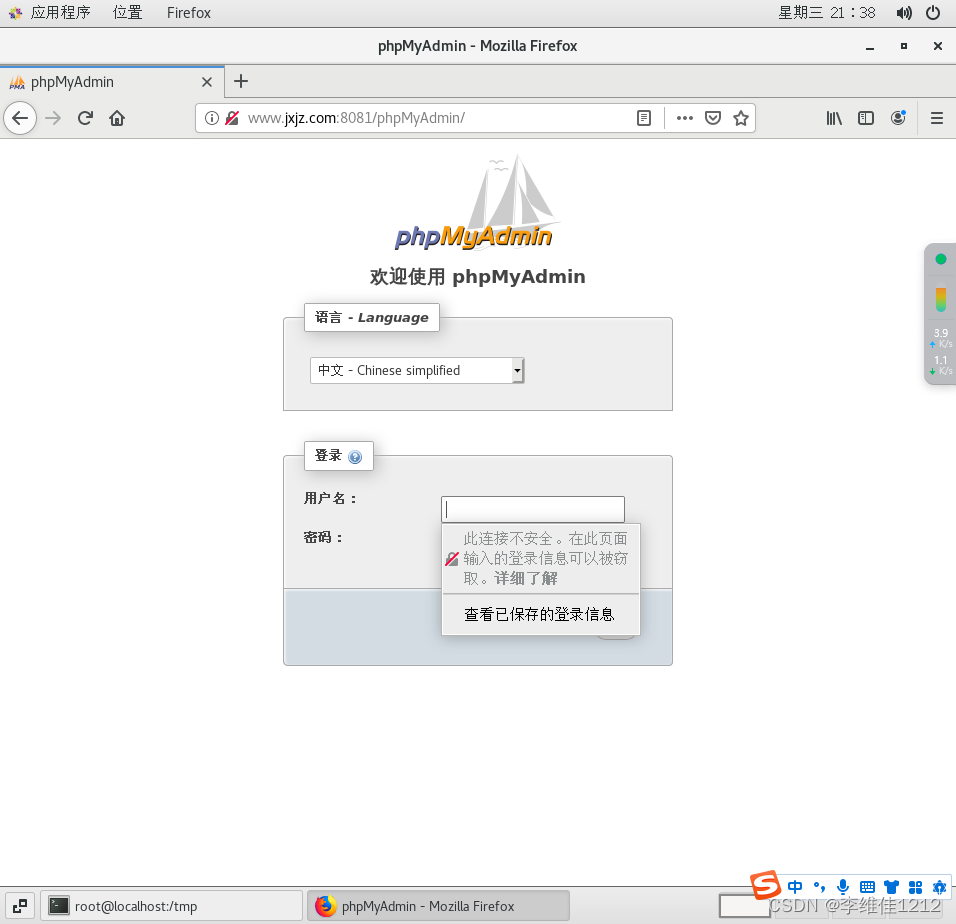Select 查看已保存的登录信息 entry
Image resolution: width=956 pixels, height=924 pixels.
pos(539,614)
